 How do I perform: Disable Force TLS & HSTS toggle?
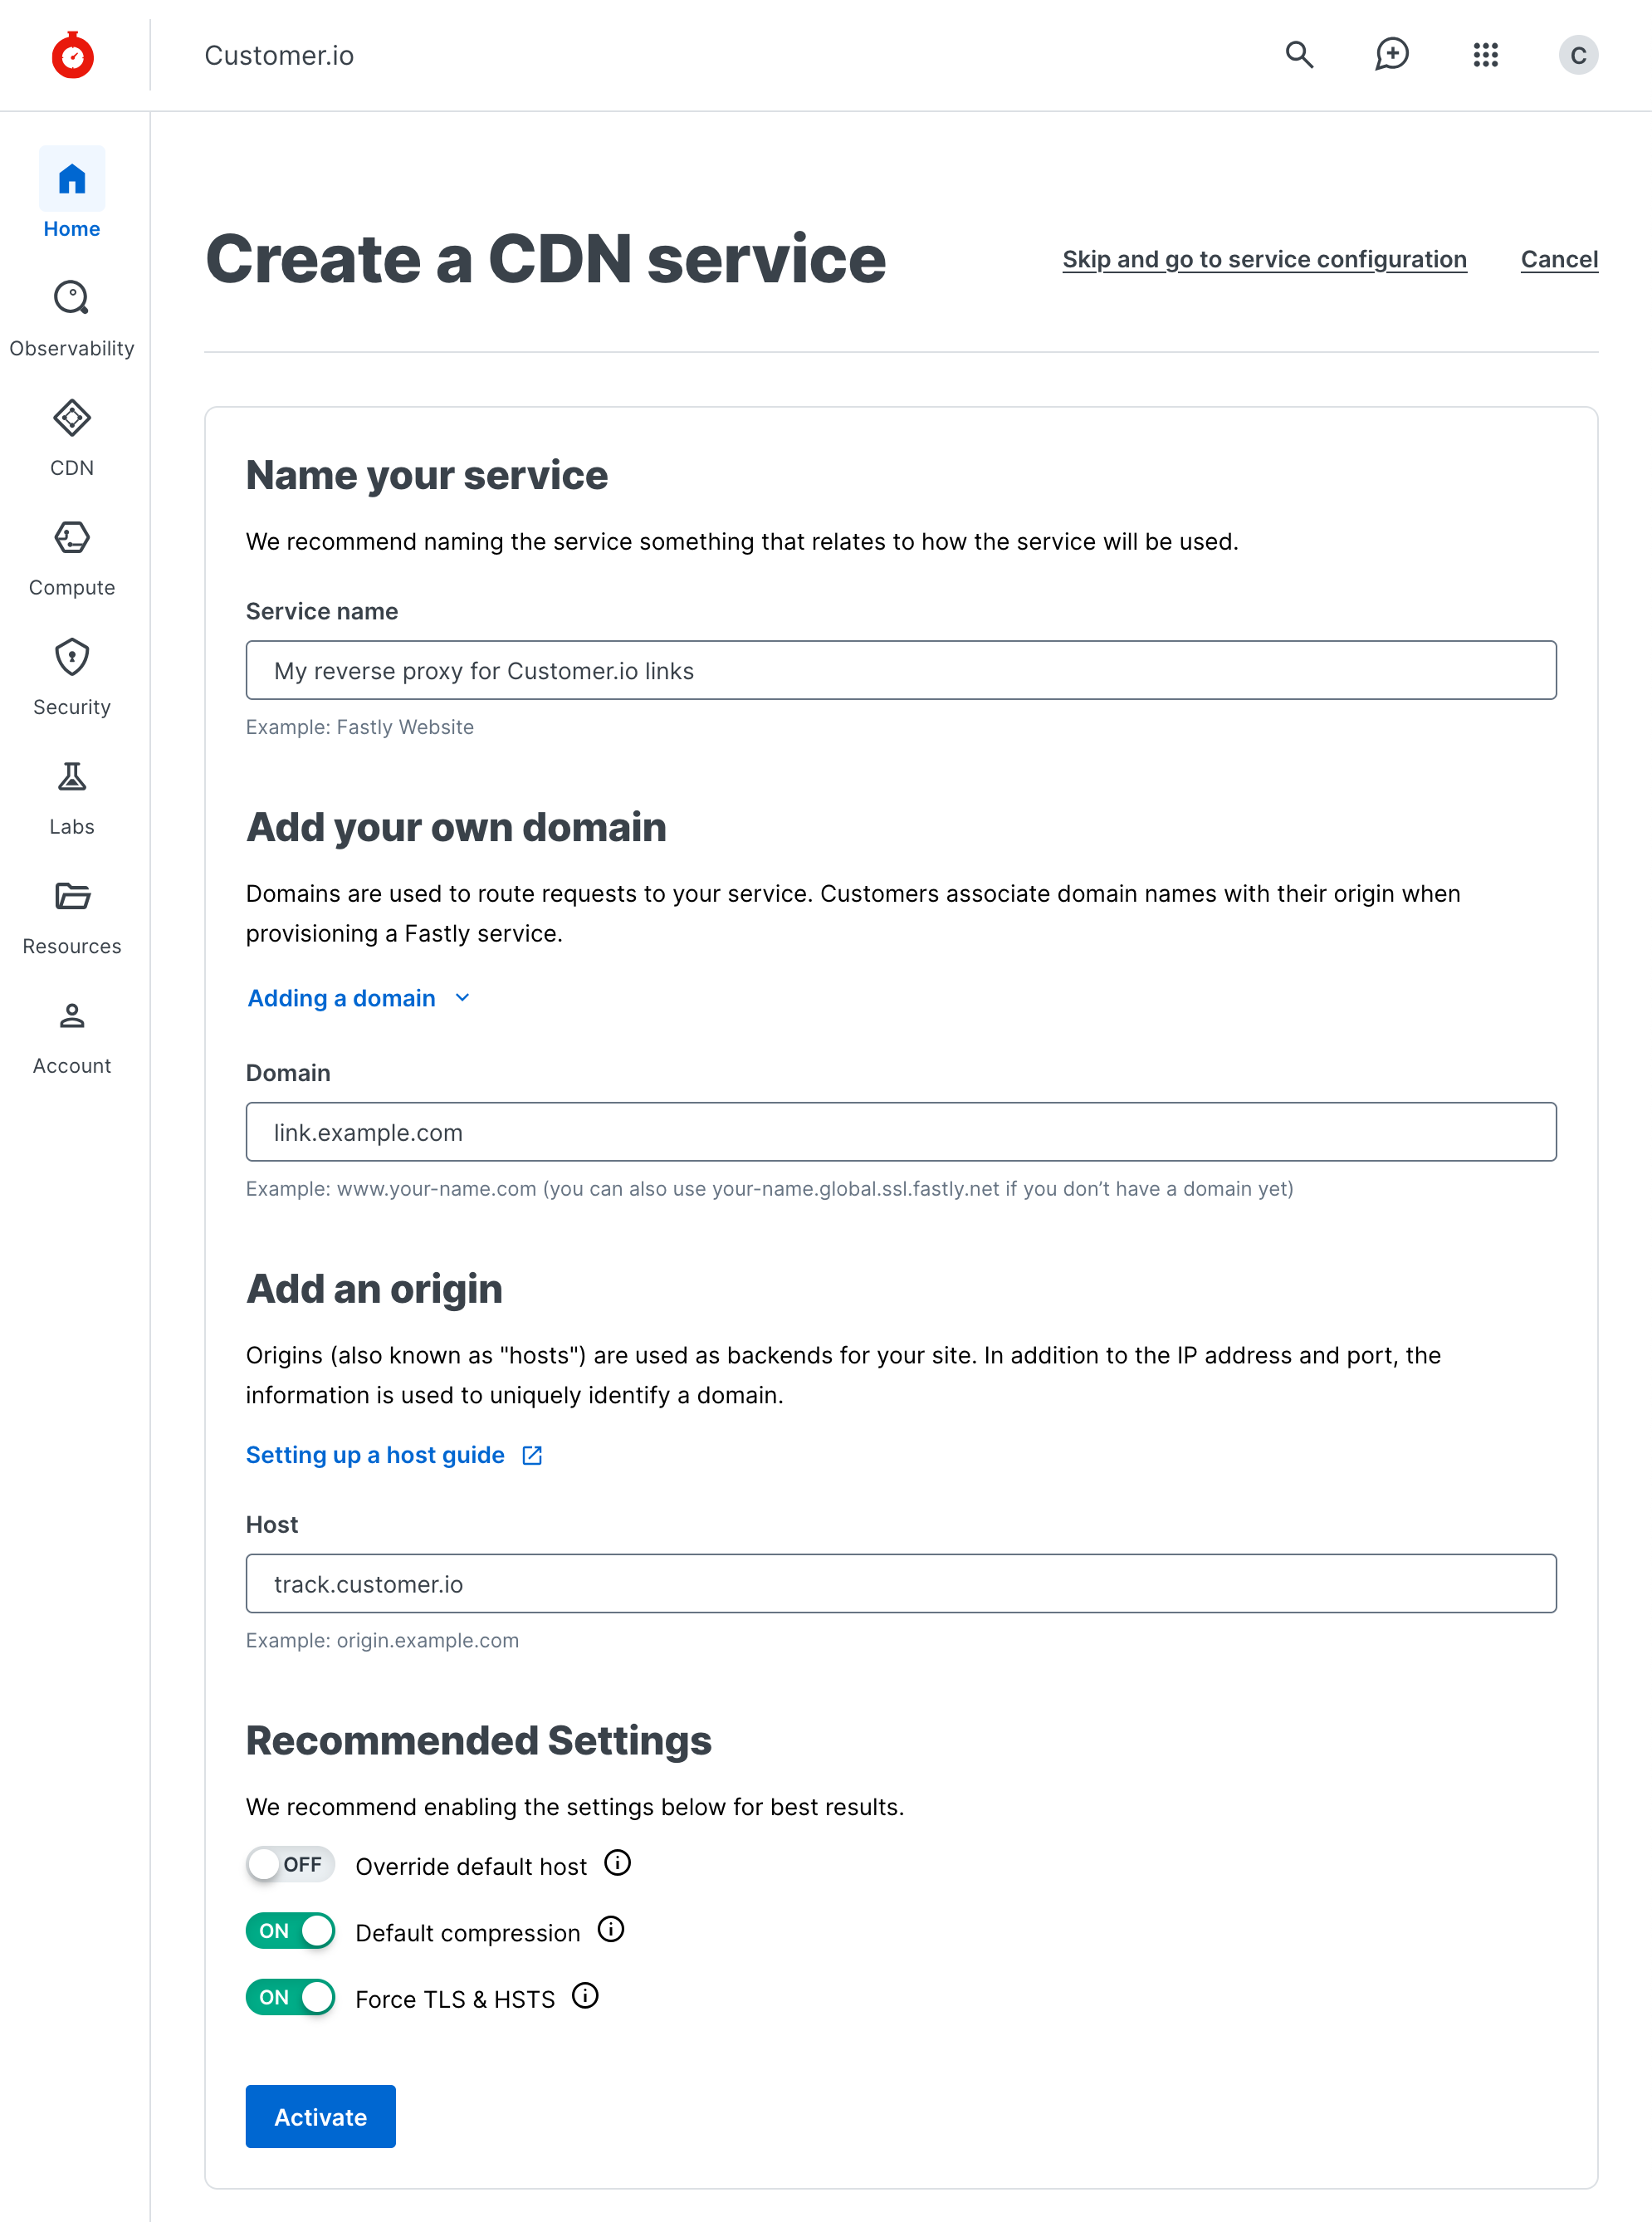[x=290, y=1997]
